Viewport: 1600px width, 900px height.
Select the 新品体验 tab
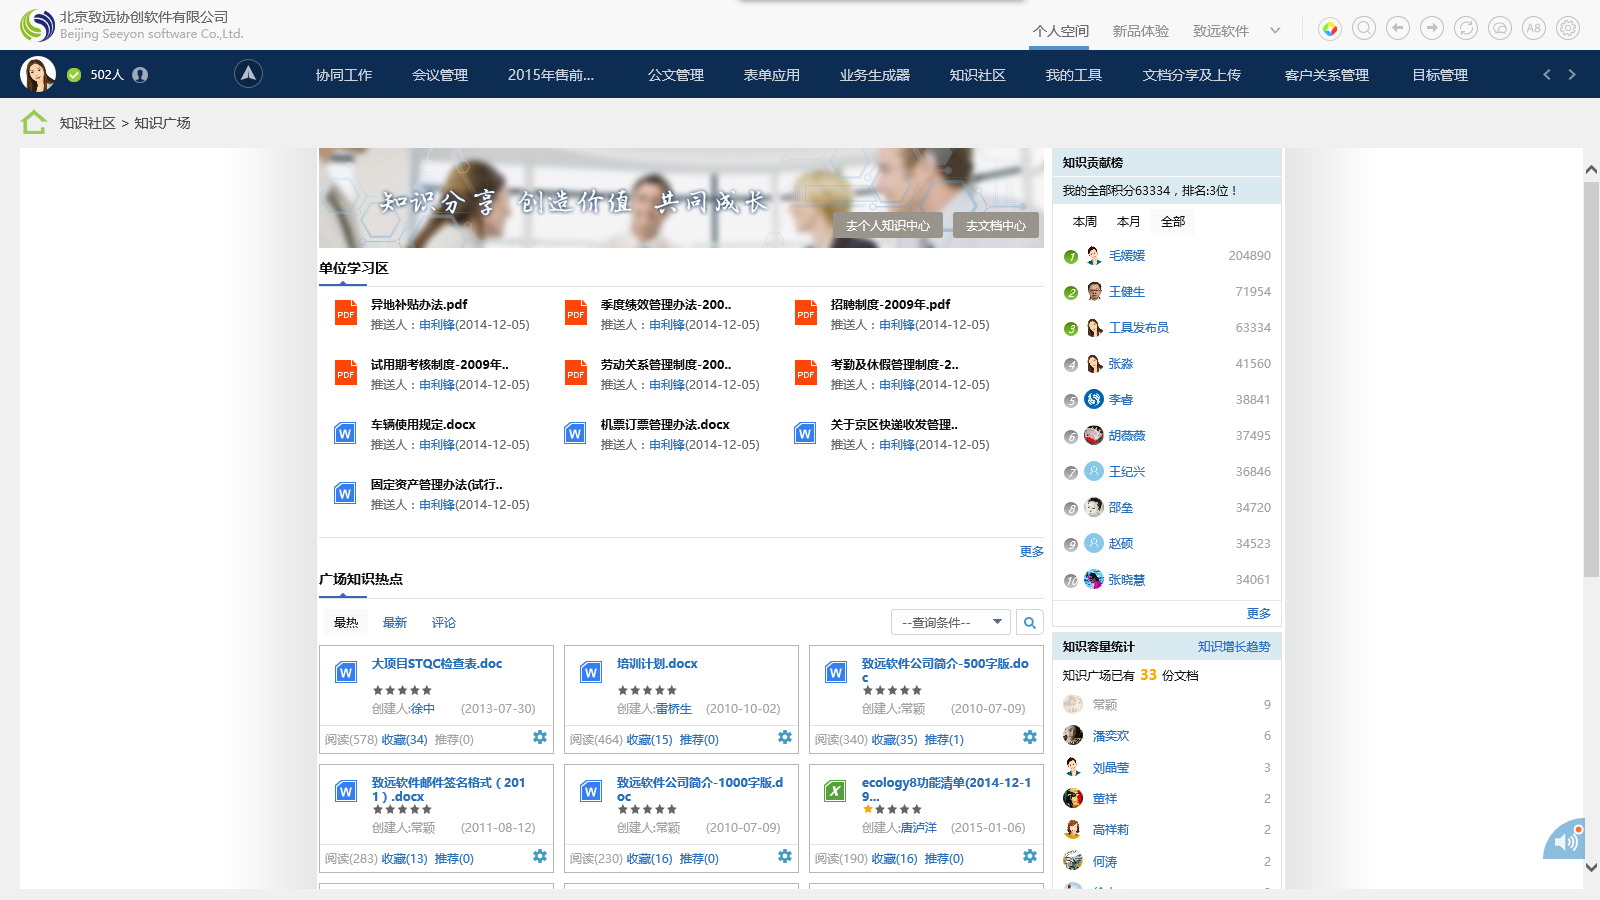pos(1140,31)
